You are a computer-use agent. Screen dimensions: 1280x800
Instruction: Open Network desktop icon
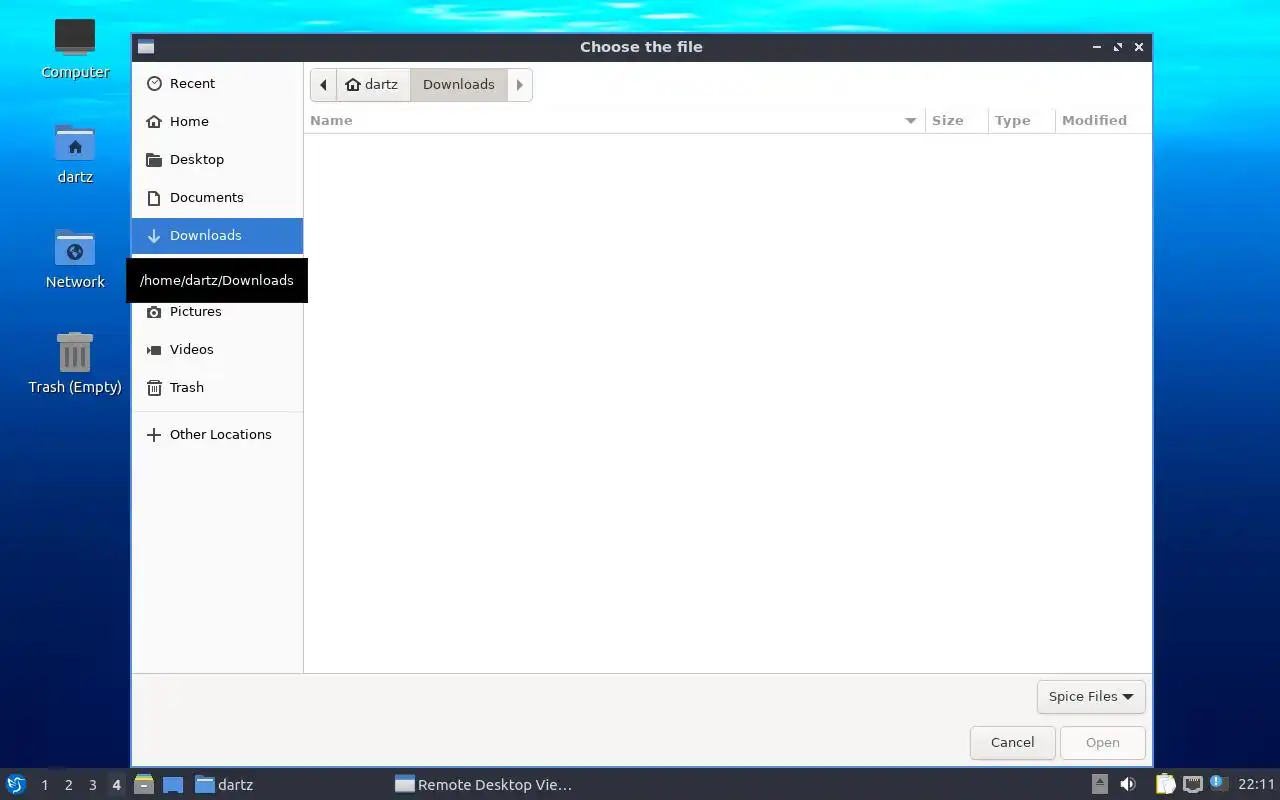75,259
